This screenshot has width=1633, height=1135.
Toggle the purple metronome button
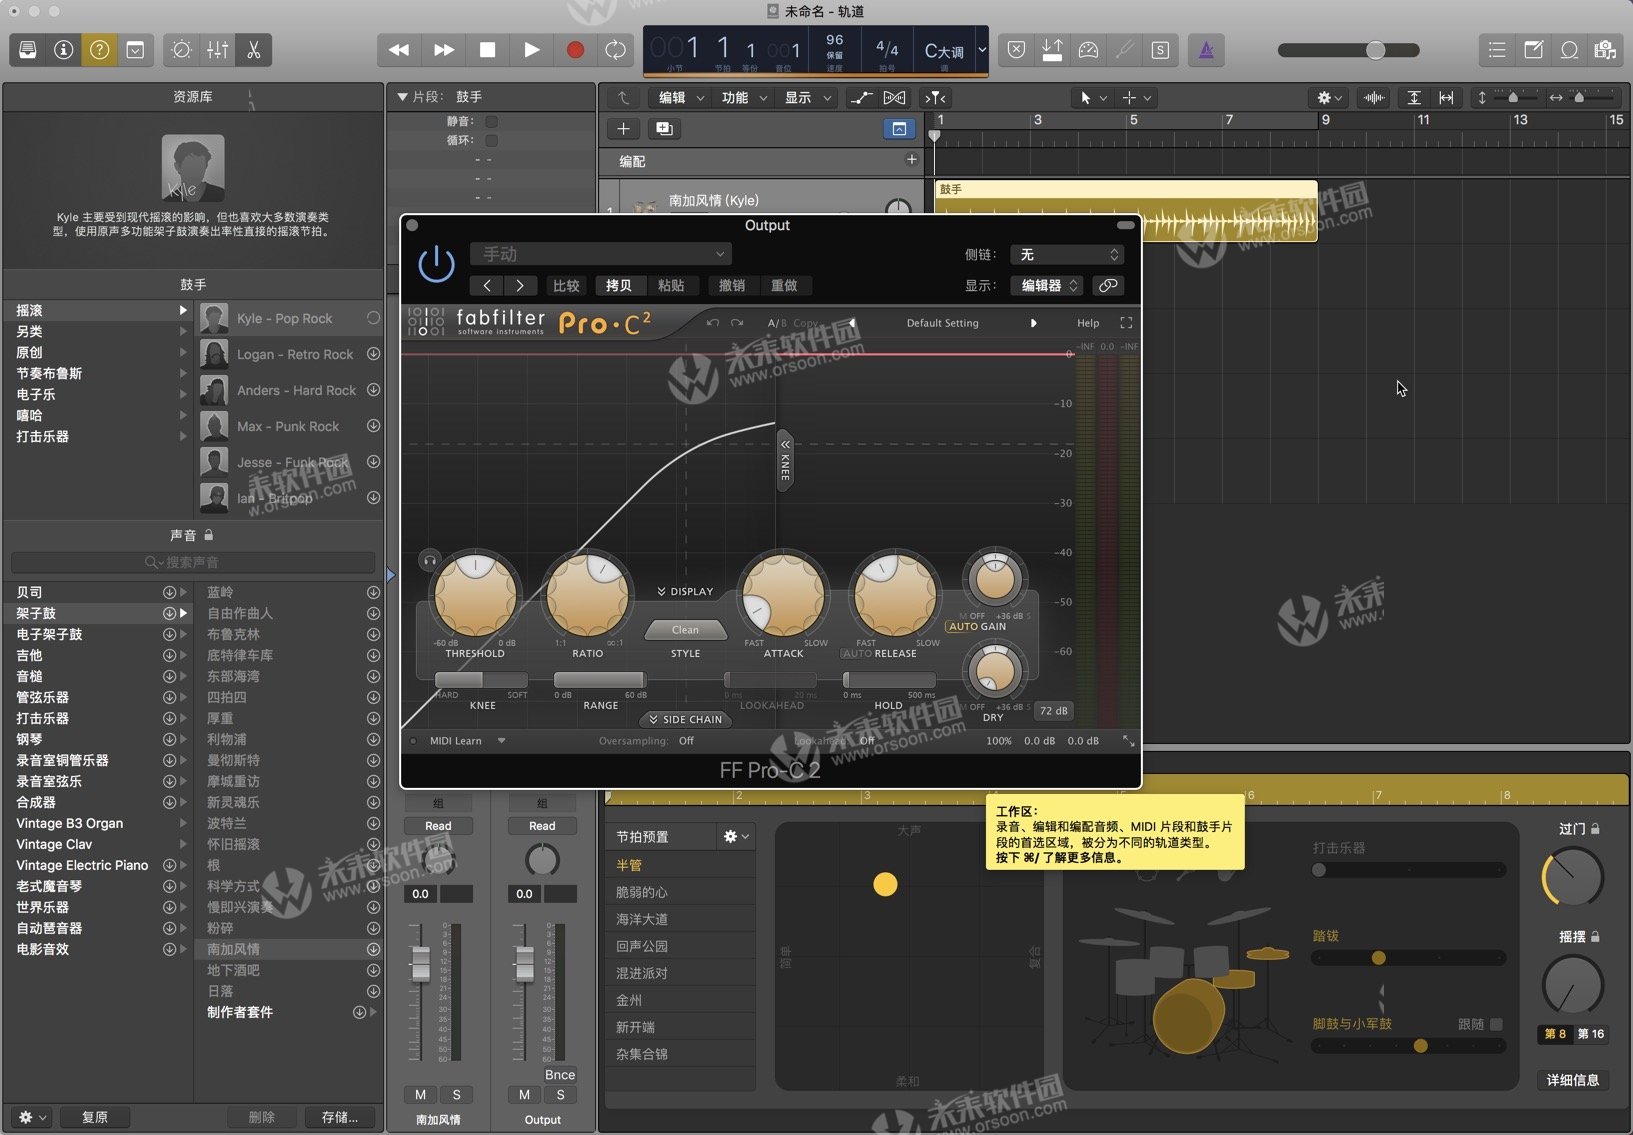tap(1206, 50)
